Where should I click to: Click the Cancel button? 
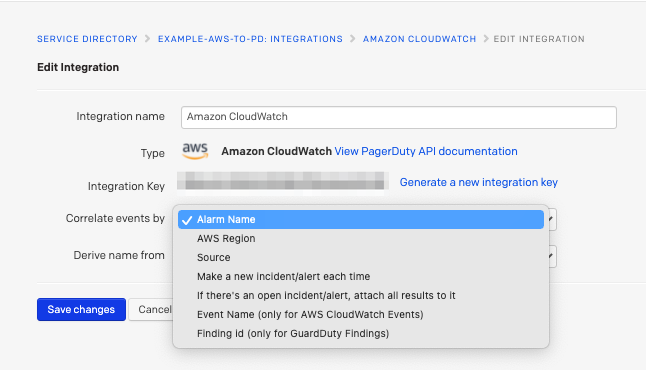(x=151, y=309)
